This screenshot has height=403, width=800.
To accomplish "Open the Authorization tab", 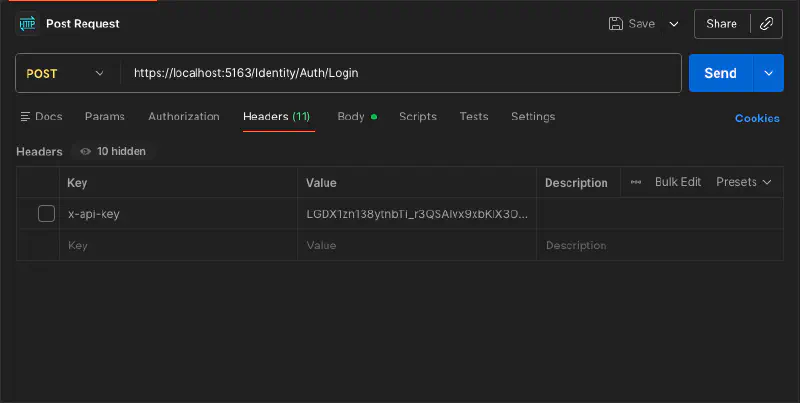I will tap(184, 117).
